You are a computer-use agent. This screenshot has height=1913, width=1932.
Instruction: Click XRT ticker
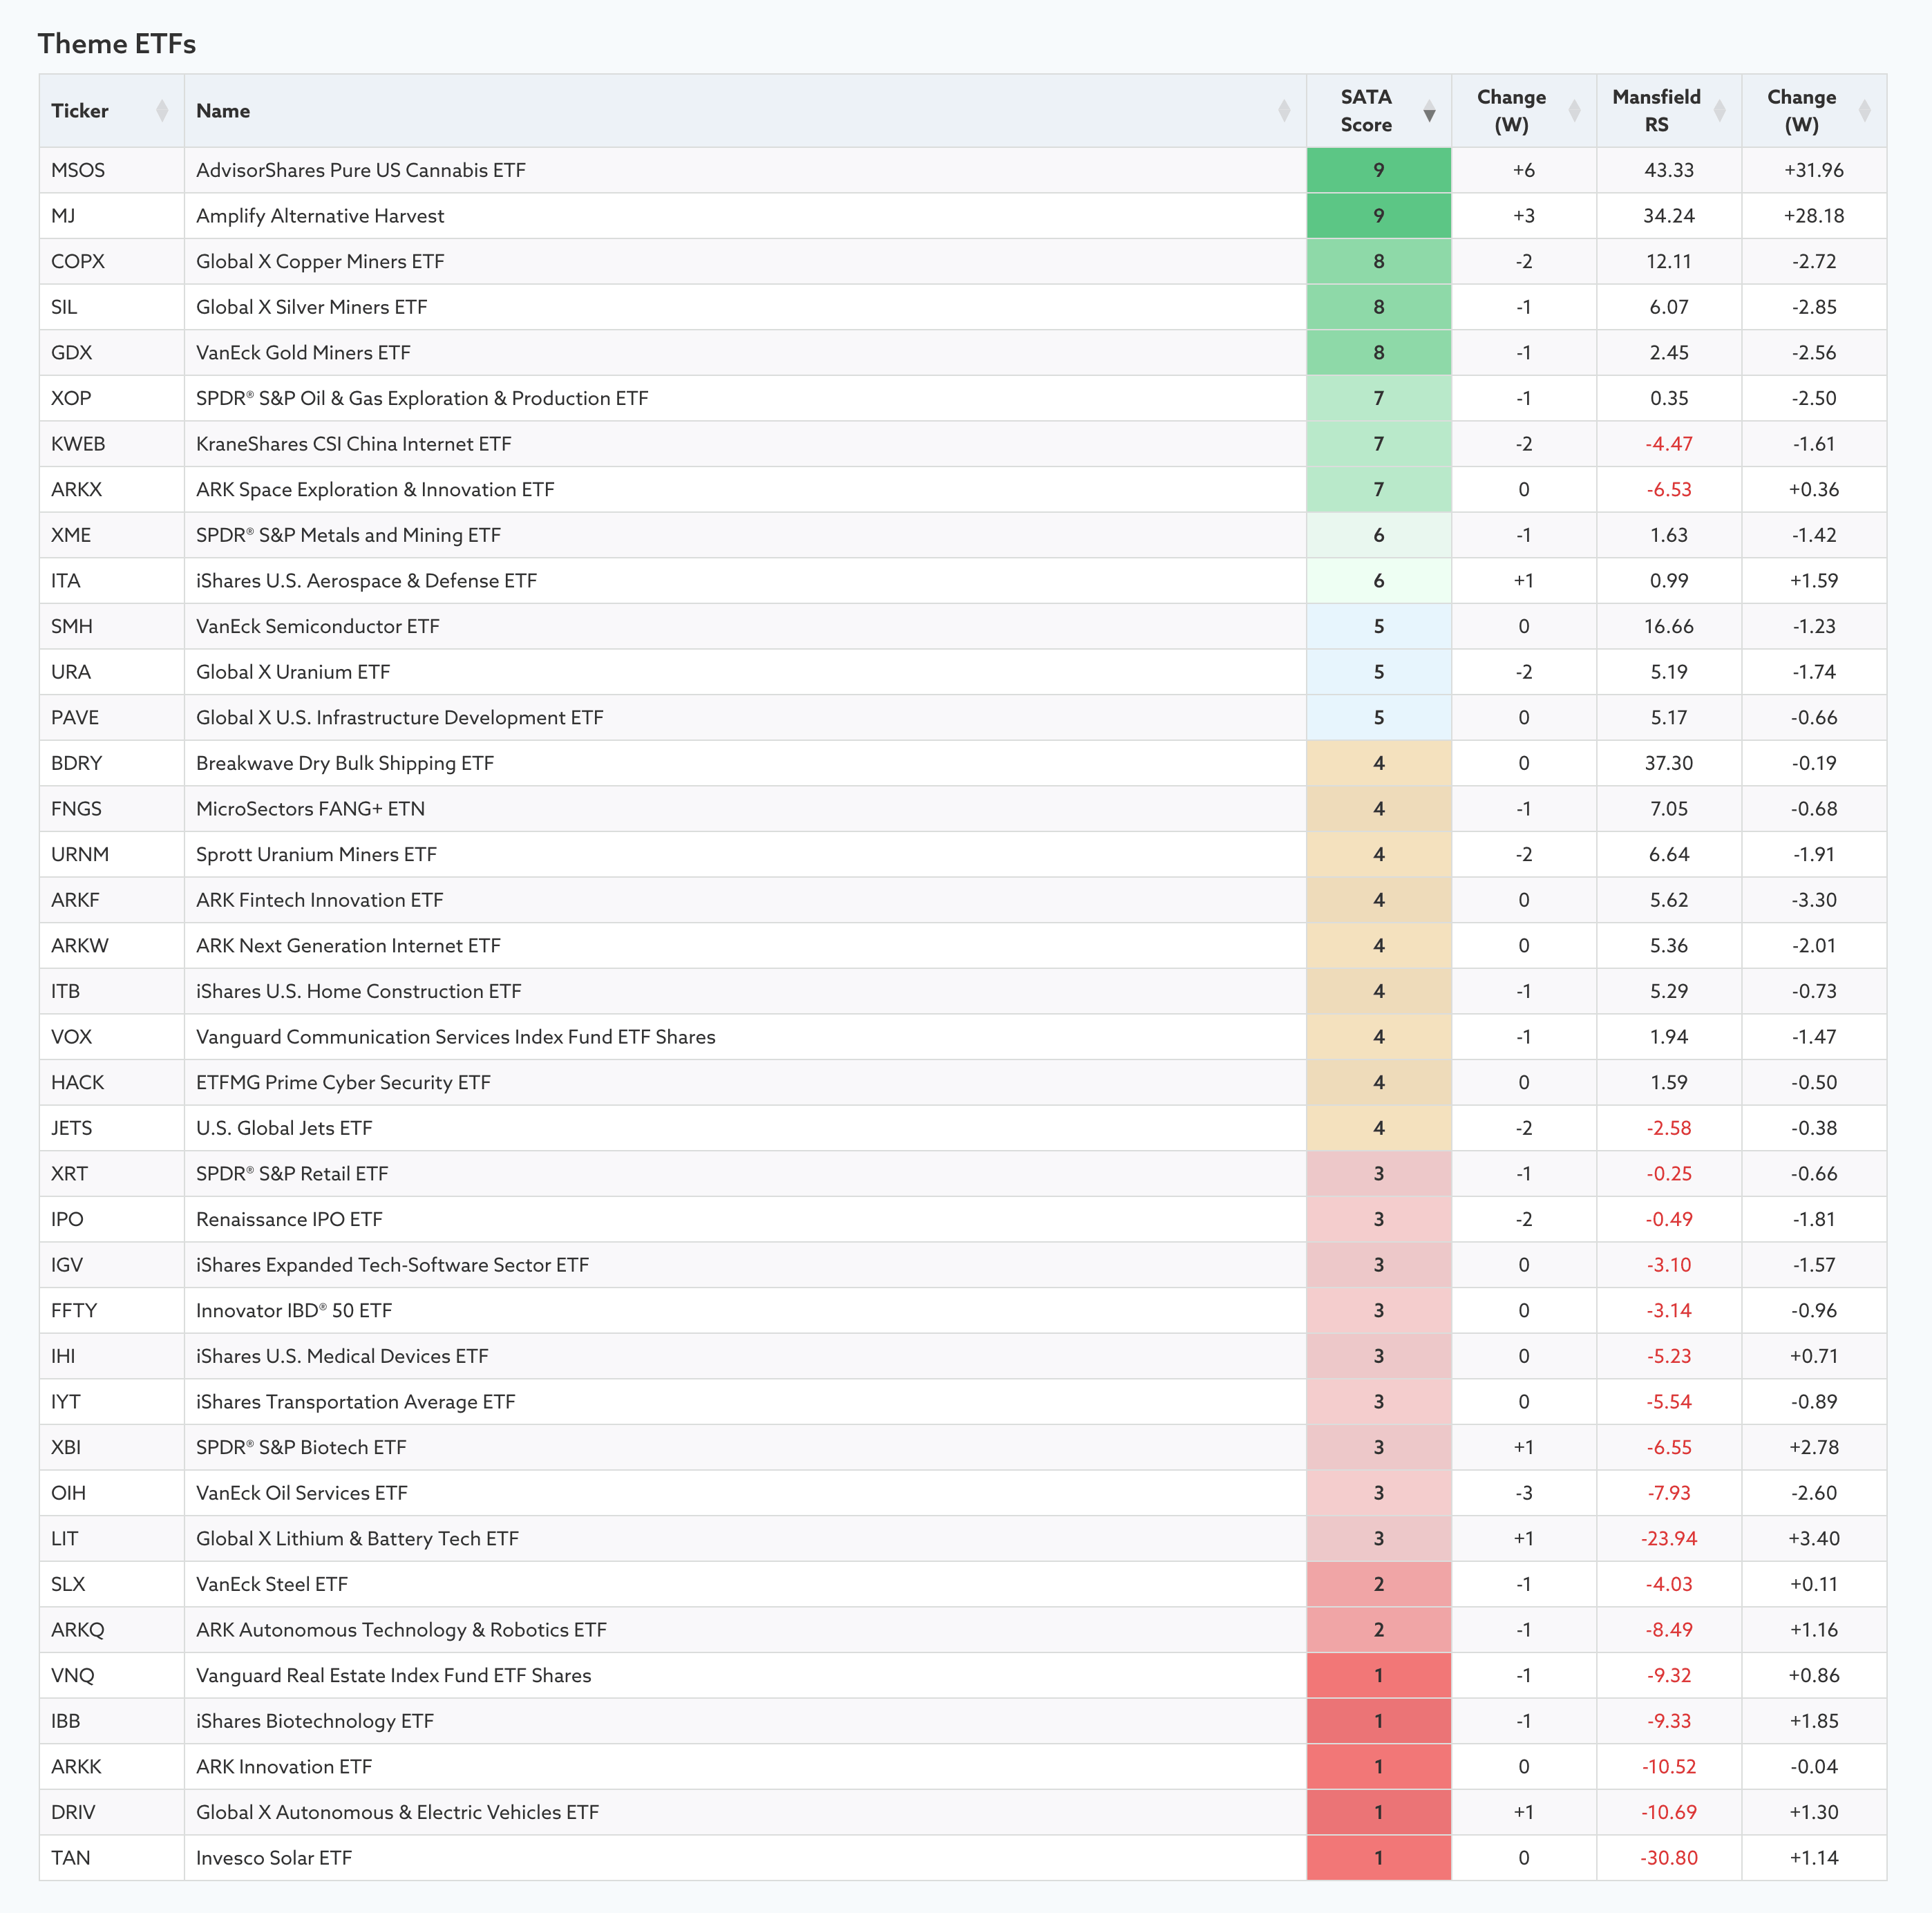click(x=69, y=1174)
